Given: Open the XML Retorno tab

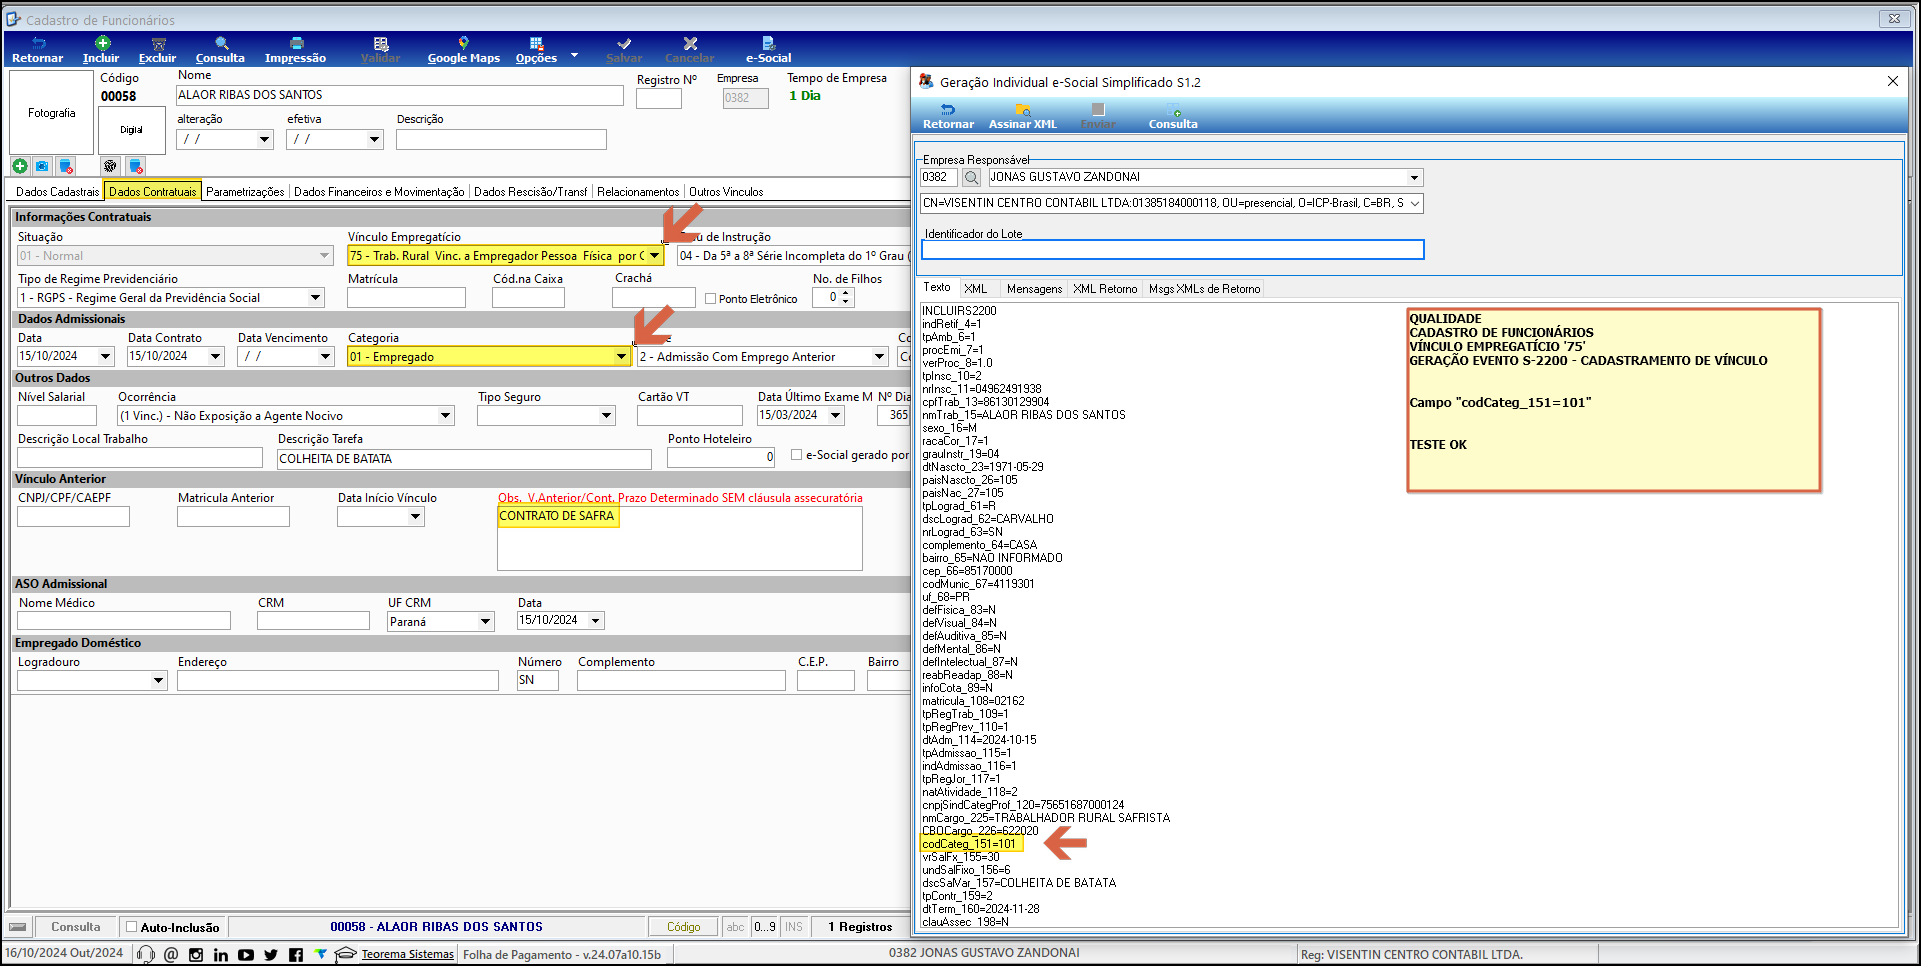Looking at the screenshot, I should pos(1105,289).
